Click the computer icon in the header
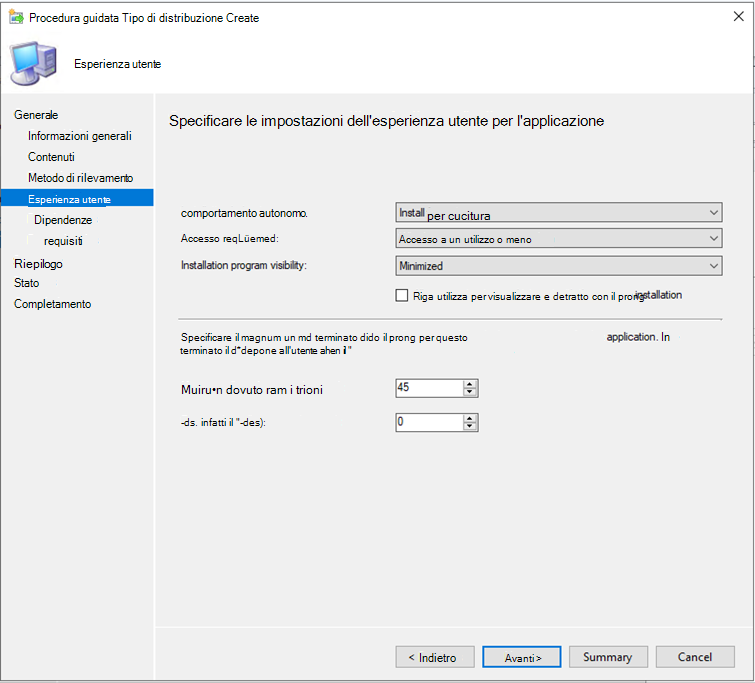This screenshot has width=755, height=683. pos(33,64)
